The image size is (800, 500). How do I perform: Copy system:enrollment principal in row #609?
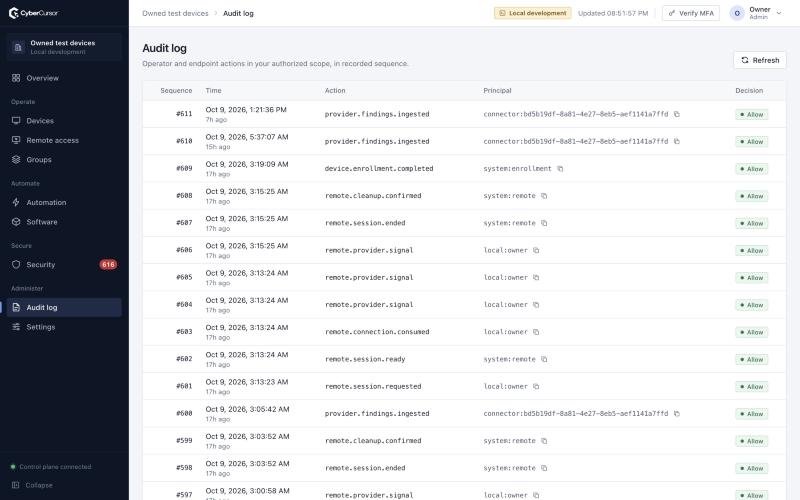[560, 169]
